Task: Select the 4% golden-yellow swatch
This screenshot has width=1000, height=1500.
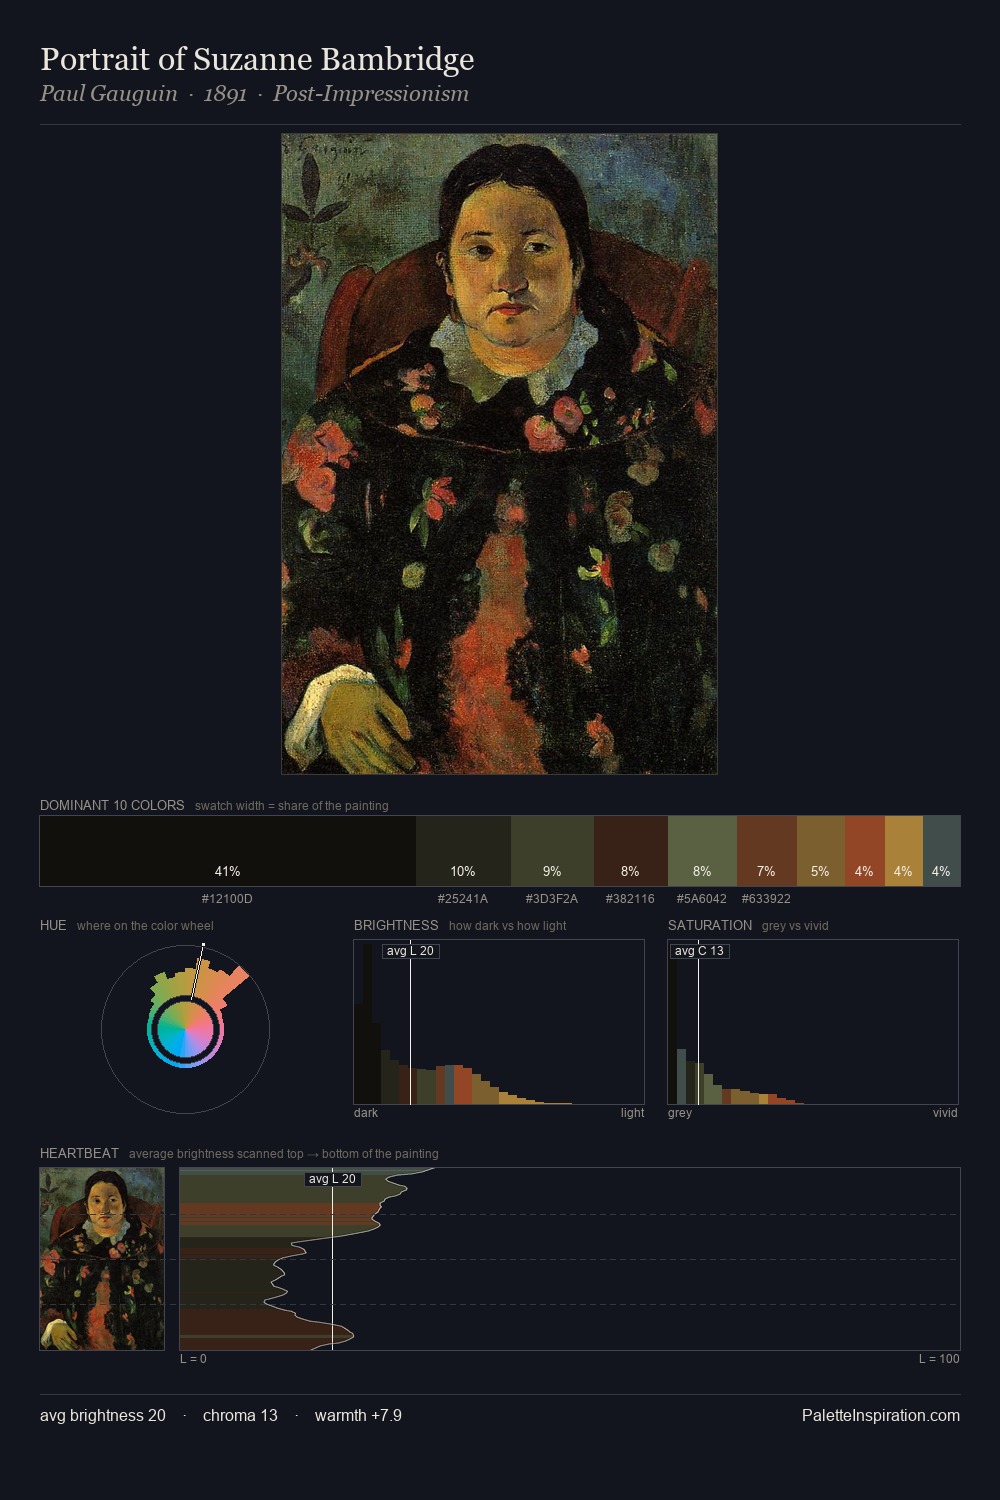Action: 903,851
